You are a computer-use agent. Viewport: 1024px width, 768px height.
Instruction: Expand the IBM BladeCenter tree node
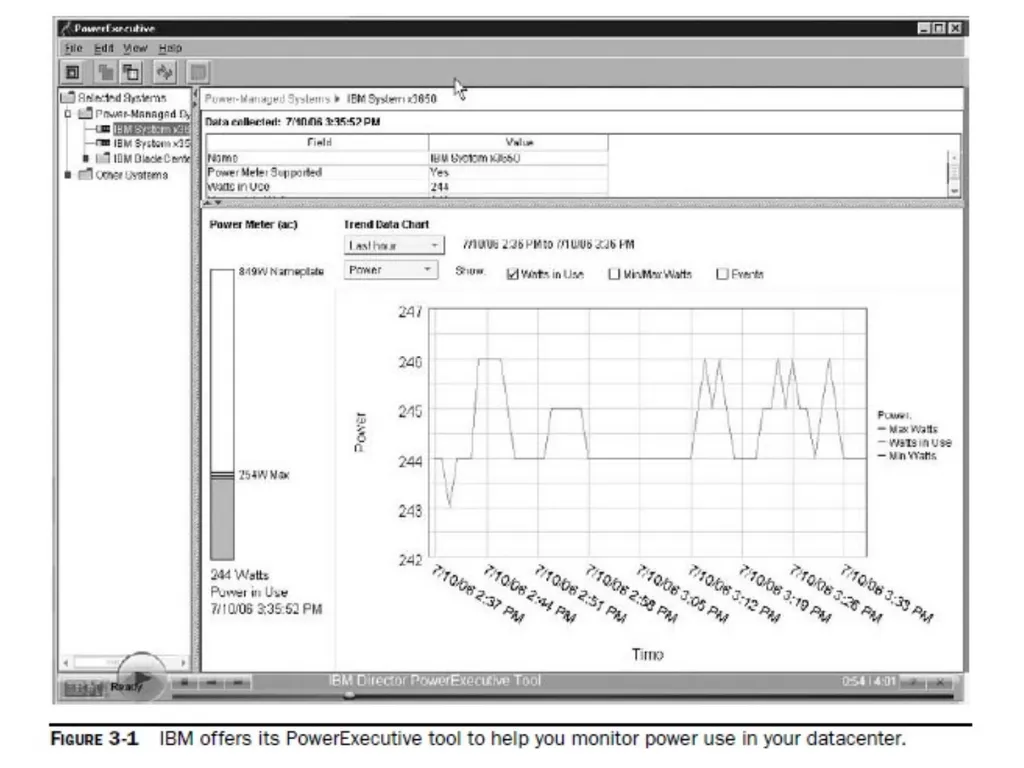86,159
